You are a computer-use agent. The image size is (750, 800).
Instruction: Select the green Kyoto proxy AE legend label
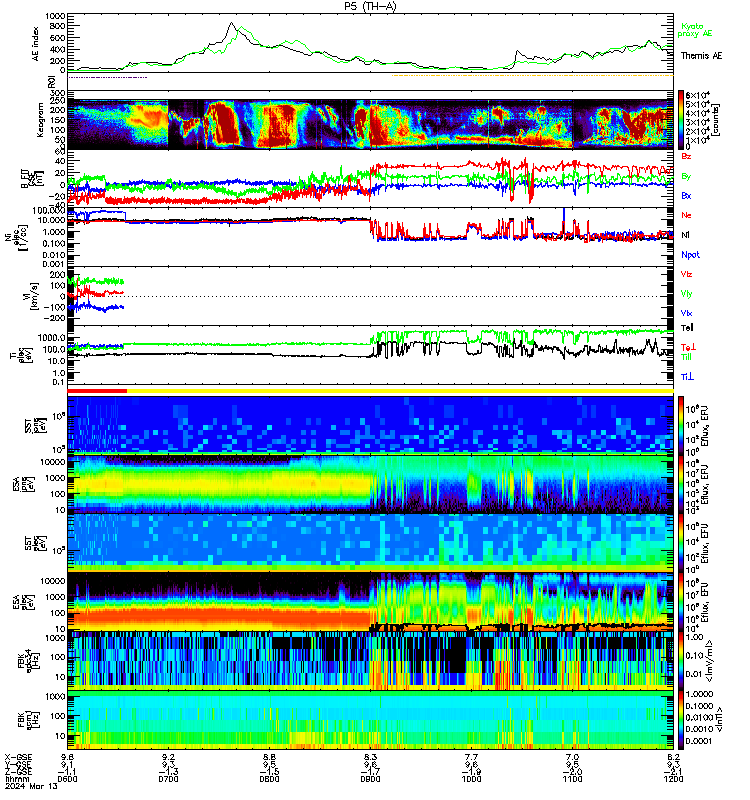[694, 30]
